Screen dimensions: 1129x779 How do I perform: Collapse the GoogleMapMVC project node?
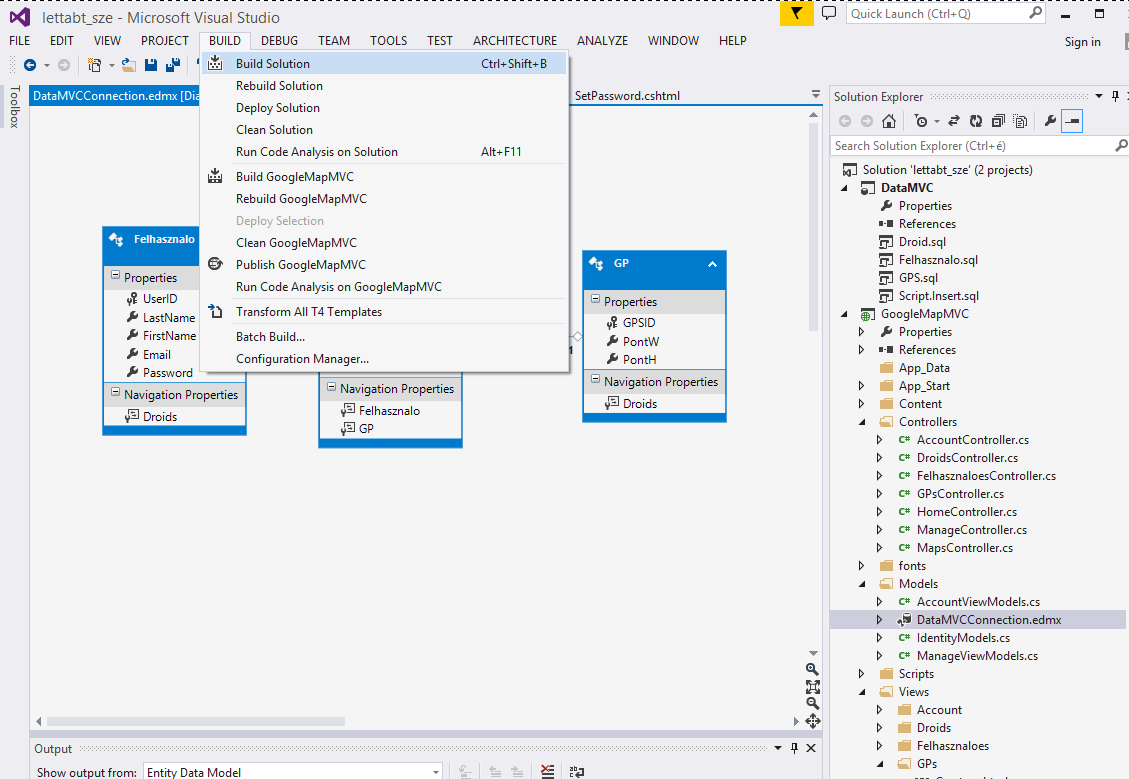(844, 314)
